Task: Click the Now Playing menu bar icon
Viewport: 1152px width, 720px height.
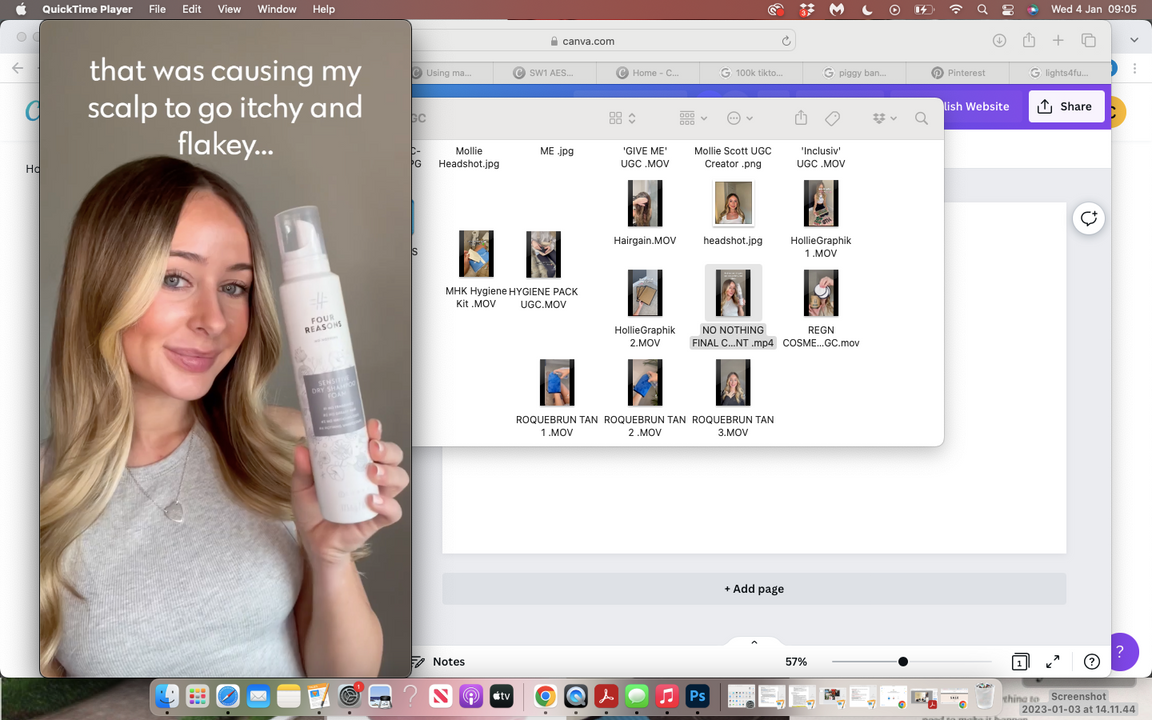Action: [x=894, y=10]
